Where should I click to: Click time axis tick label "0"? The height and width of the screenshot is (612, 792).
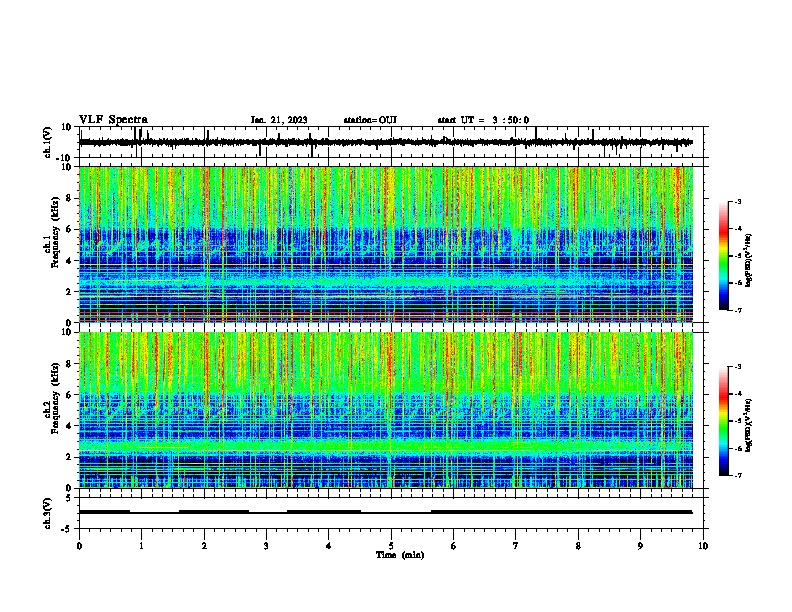click(x=79, y=546)
